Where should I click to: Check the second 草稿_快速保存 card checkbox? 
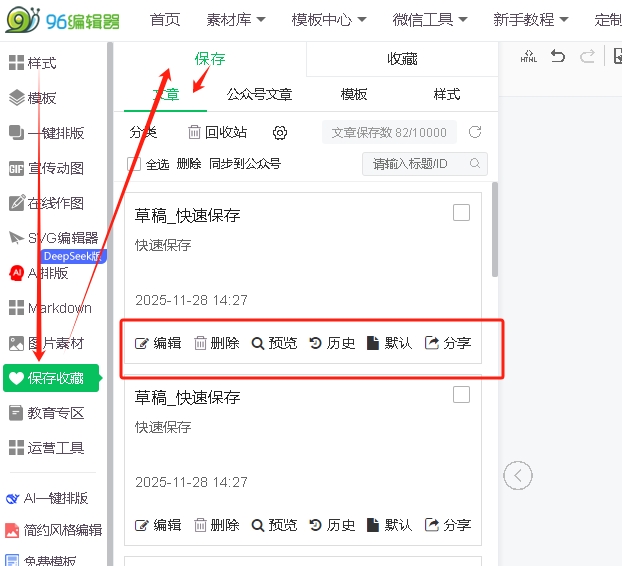(461, 395)
